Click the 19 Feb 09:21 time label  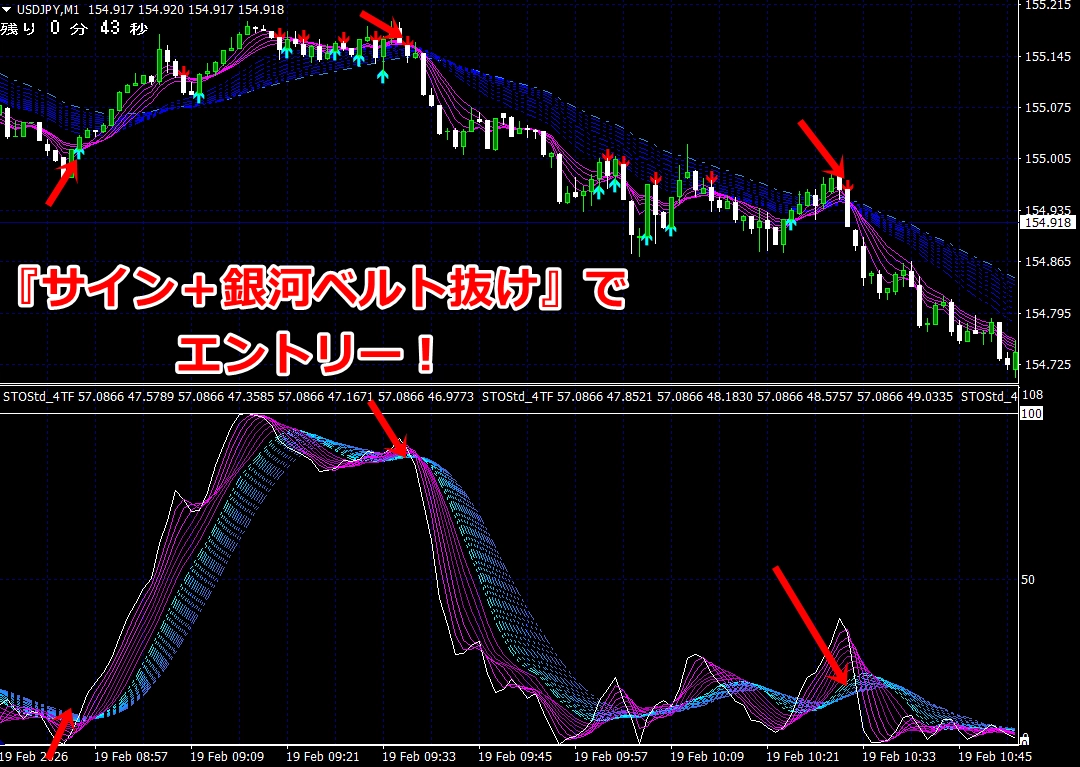point(322,757)
